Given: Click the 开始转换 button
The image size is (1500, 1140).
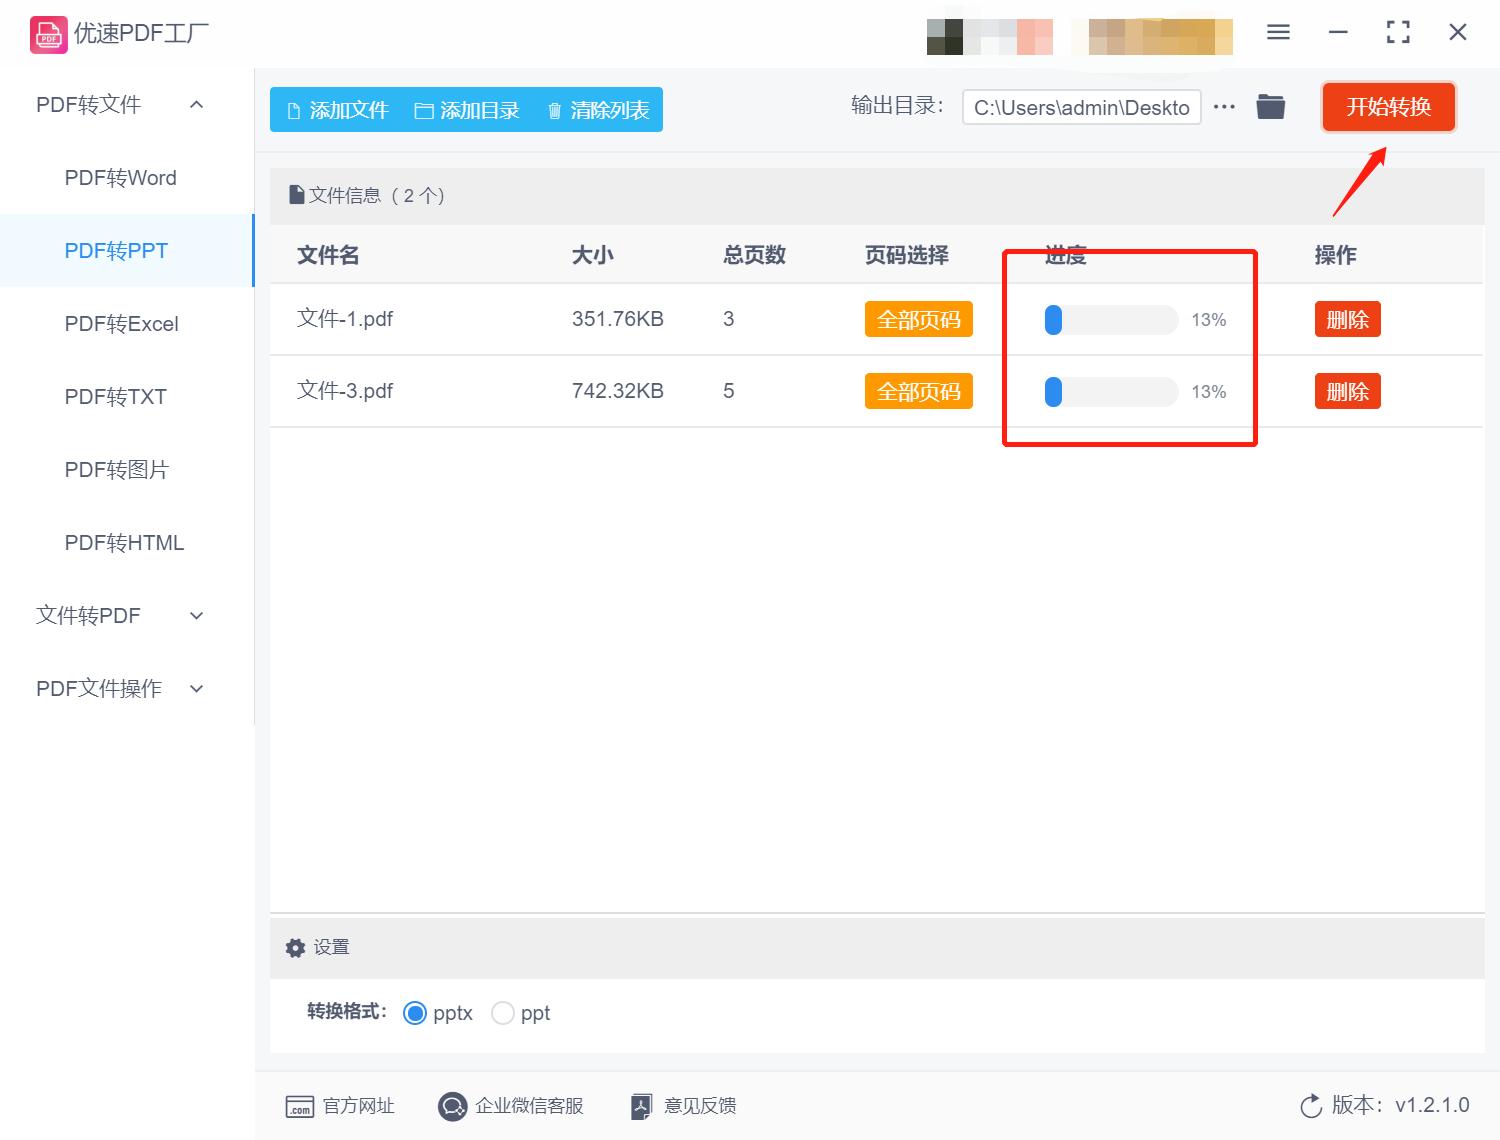Looking at the screenshot, I should point(1388,107).
